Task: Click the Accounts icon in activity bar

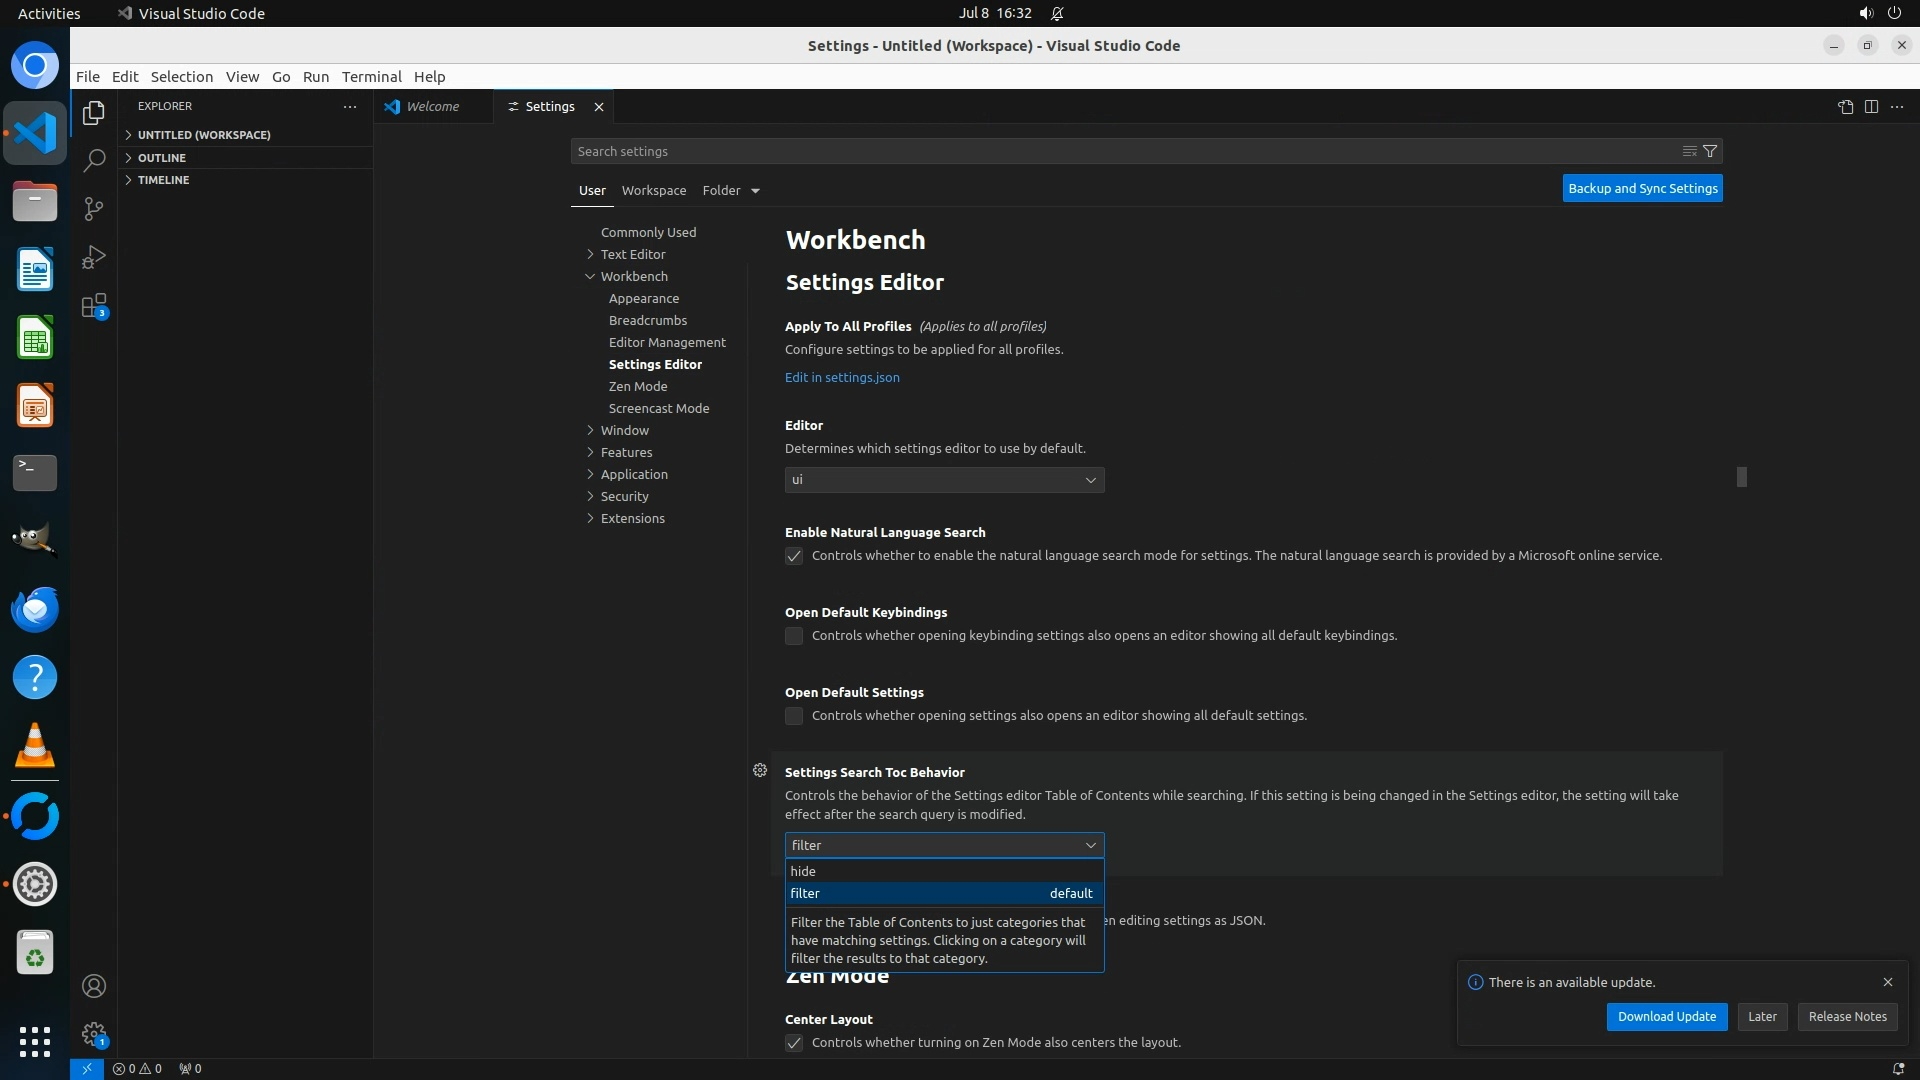Action: pos(94,986)
